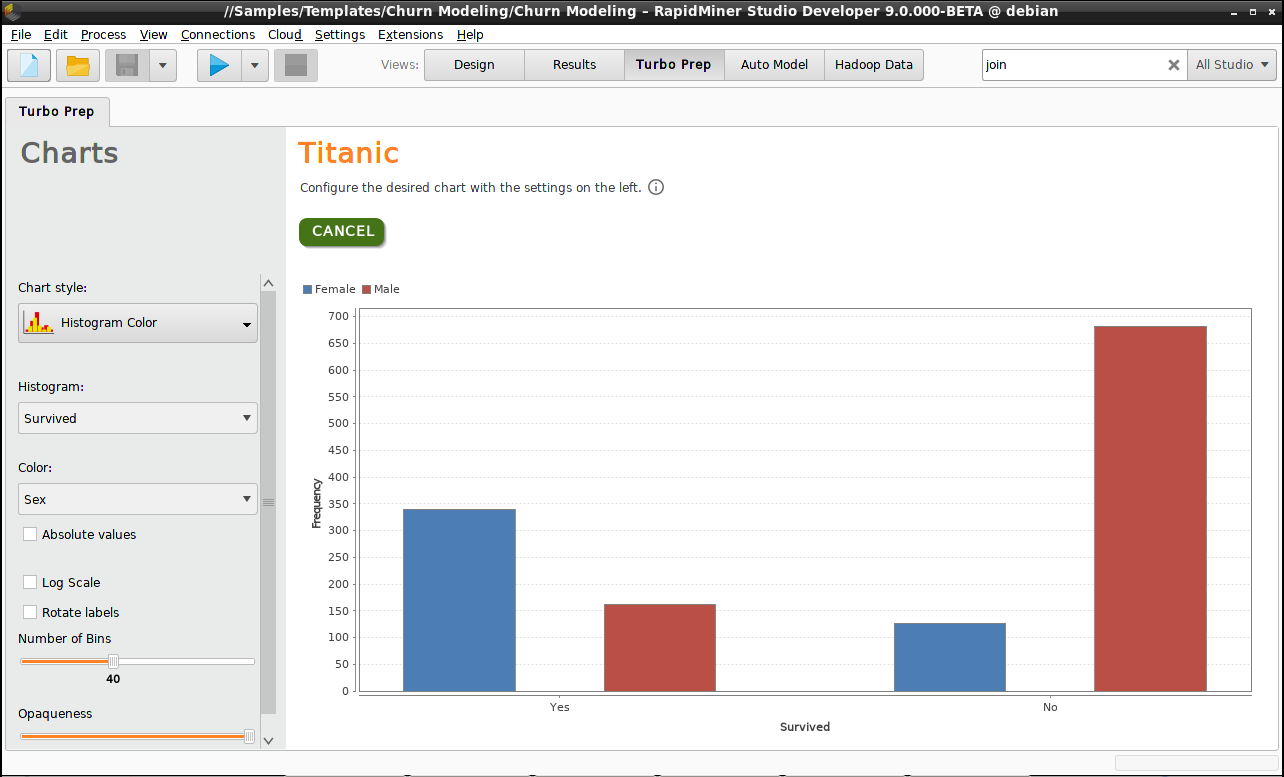Enable the Absolute values checkbox
The image size is (1284, 777).
(x=29, y=534)
